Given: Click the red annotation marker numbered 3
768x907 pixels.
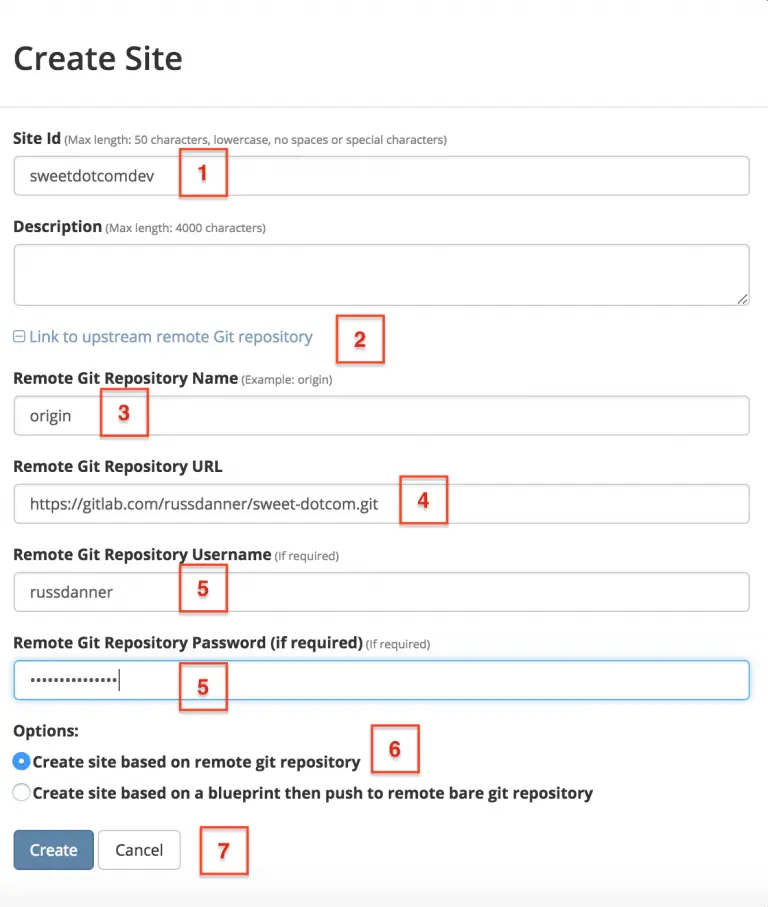Looking at the screenshot, I should point(124,413).
